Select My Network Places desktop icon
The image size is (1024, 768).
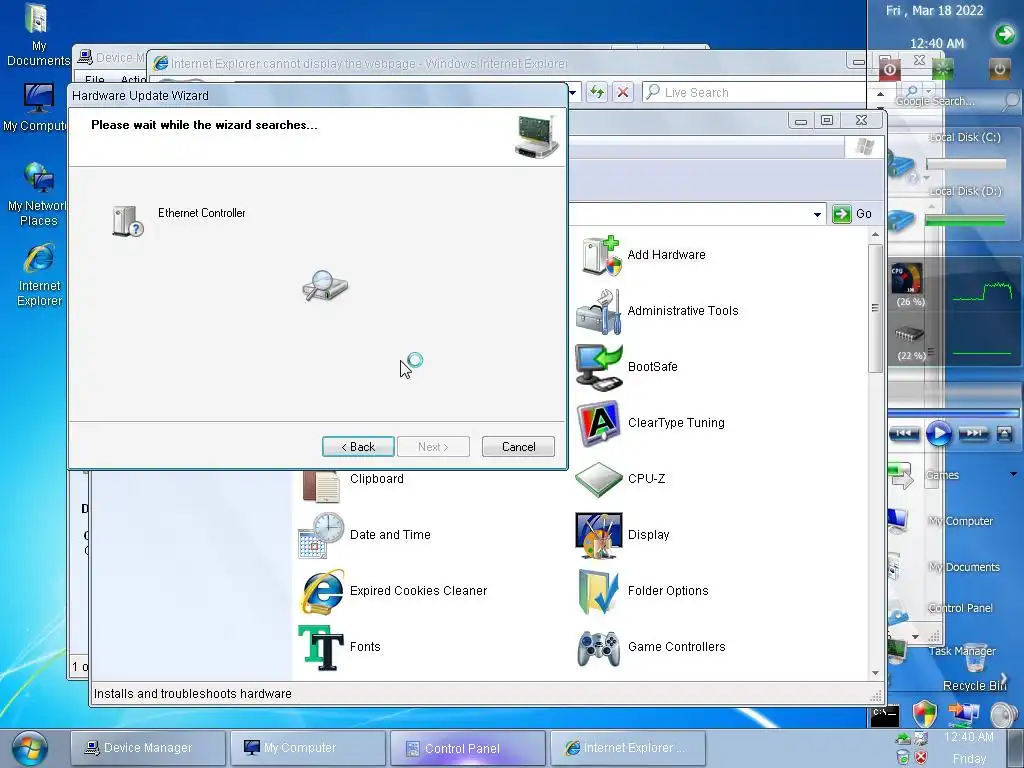(x=37, y=194)
